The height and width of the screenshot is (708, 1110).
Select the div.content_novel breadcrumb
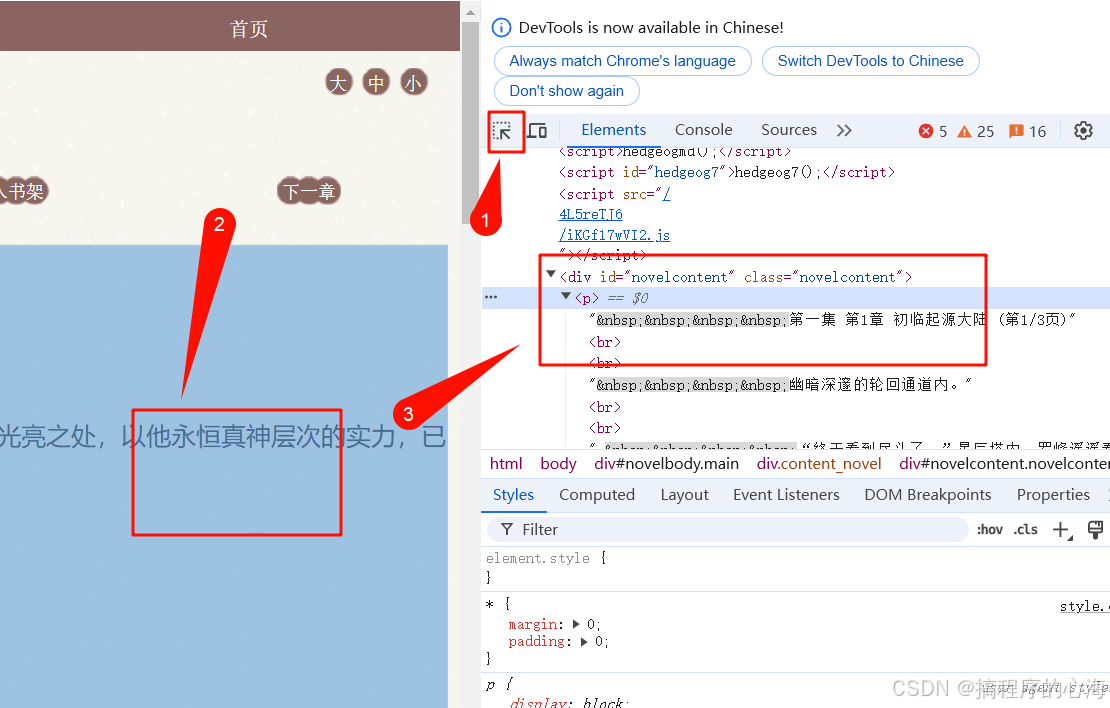point(819,464)
